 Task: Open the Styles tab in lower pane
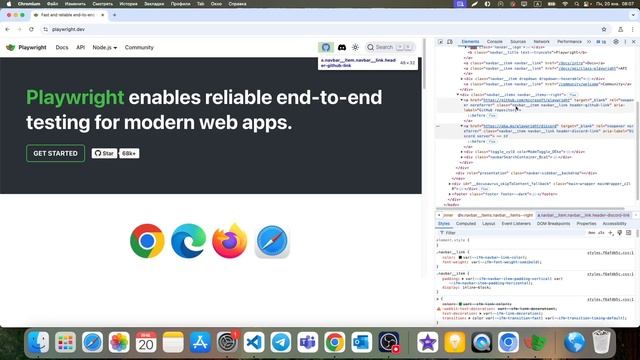(444, 224)
